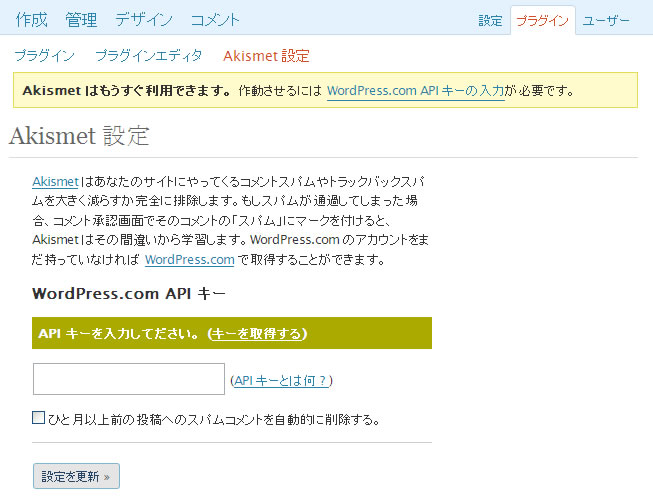Open the デザイン menu tab
Viewport: 653px width, 498px height.
coord(144,20)
